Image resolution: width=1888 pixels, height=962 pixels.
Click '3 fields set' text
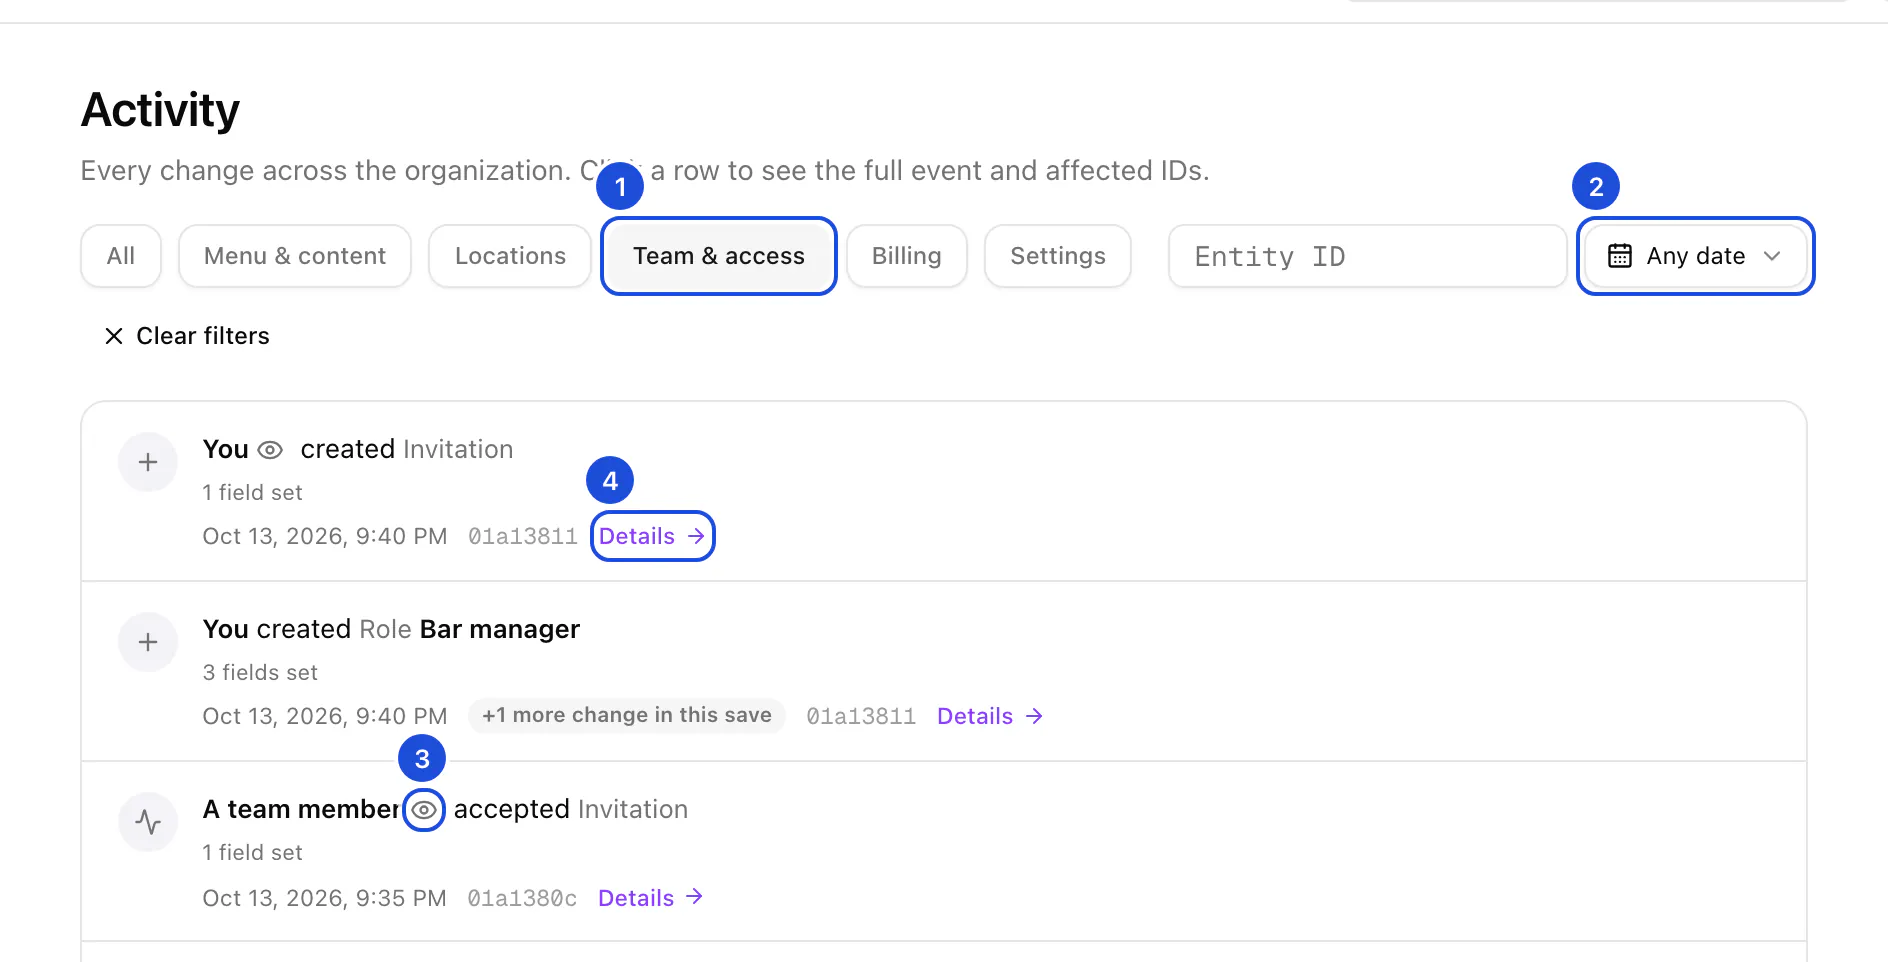[x=260, y=673]
